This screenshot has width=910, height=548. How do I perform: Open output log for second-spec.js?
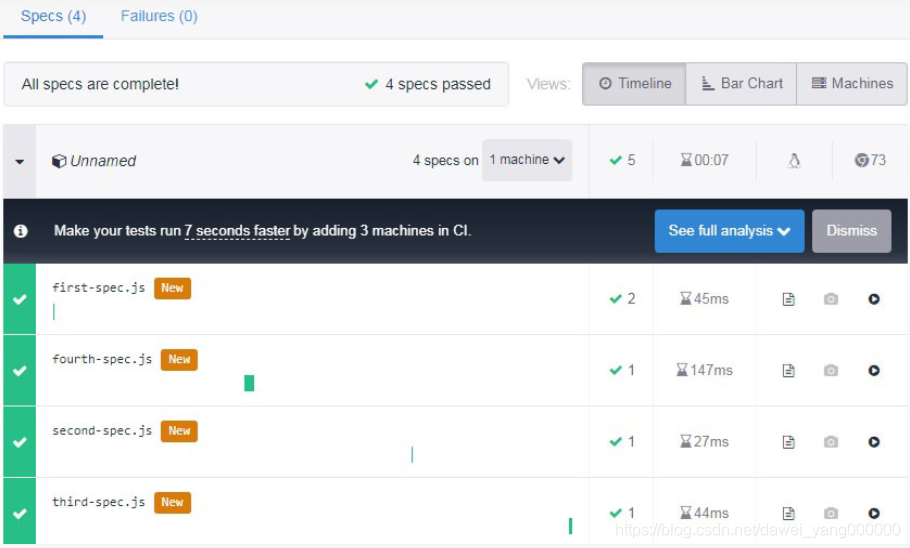pyautogui.click(x=788, y=442)
